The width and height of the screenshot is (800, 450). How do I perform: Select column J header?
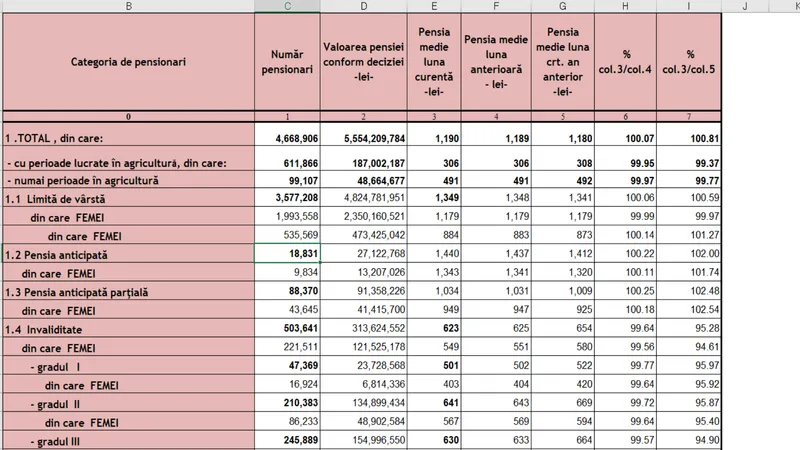(x=745, y=6)
